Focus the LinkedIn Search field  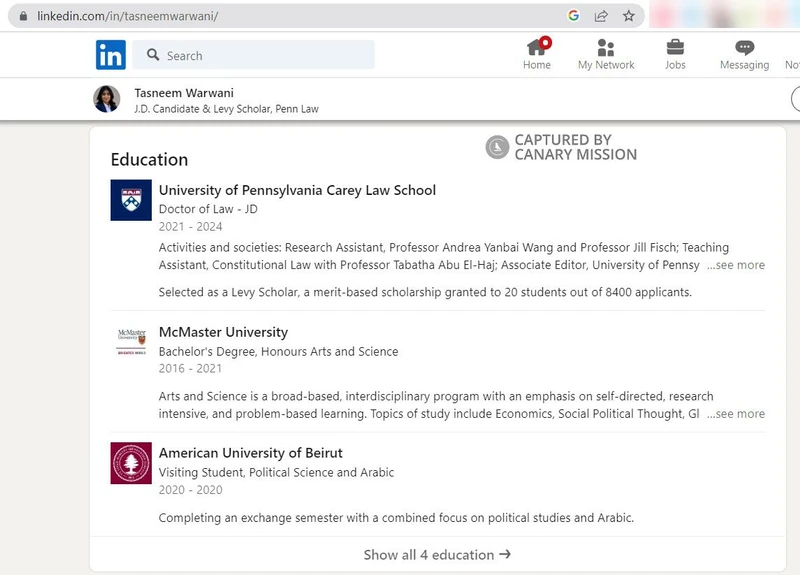click(253, 55)
